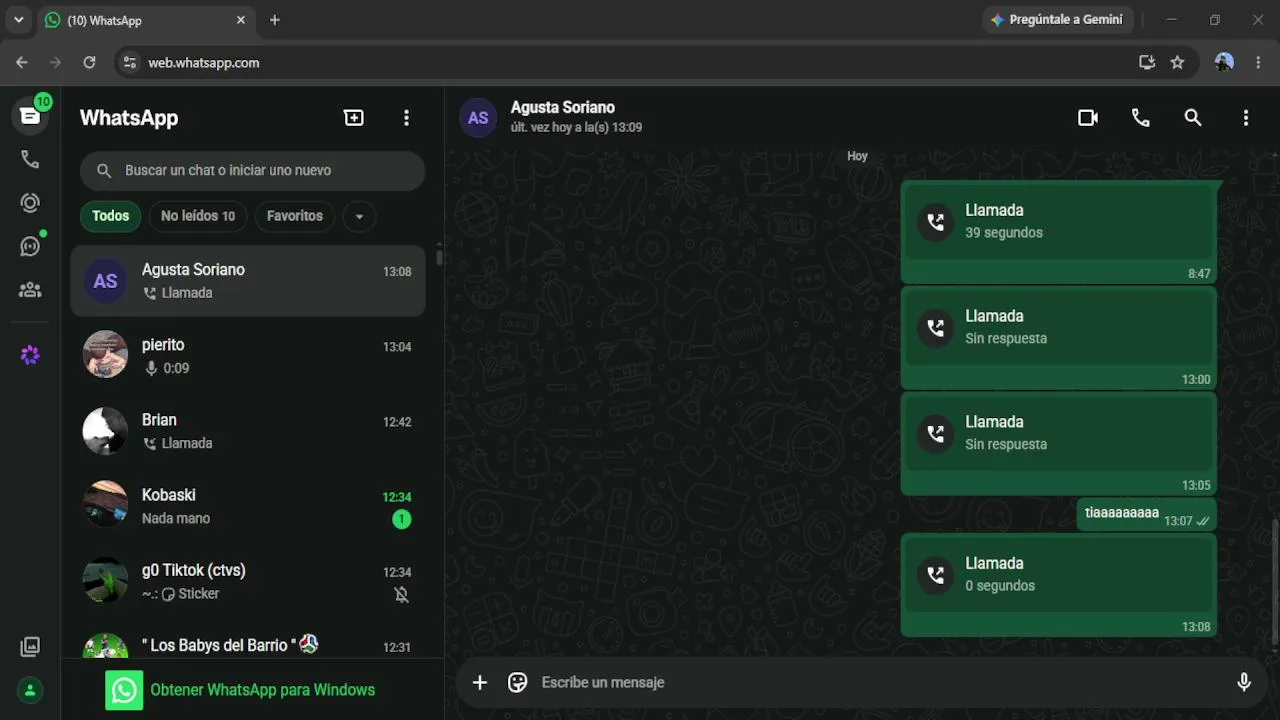Click the search chat input field
Viewport: 1280px width, 720px height.
252,171
